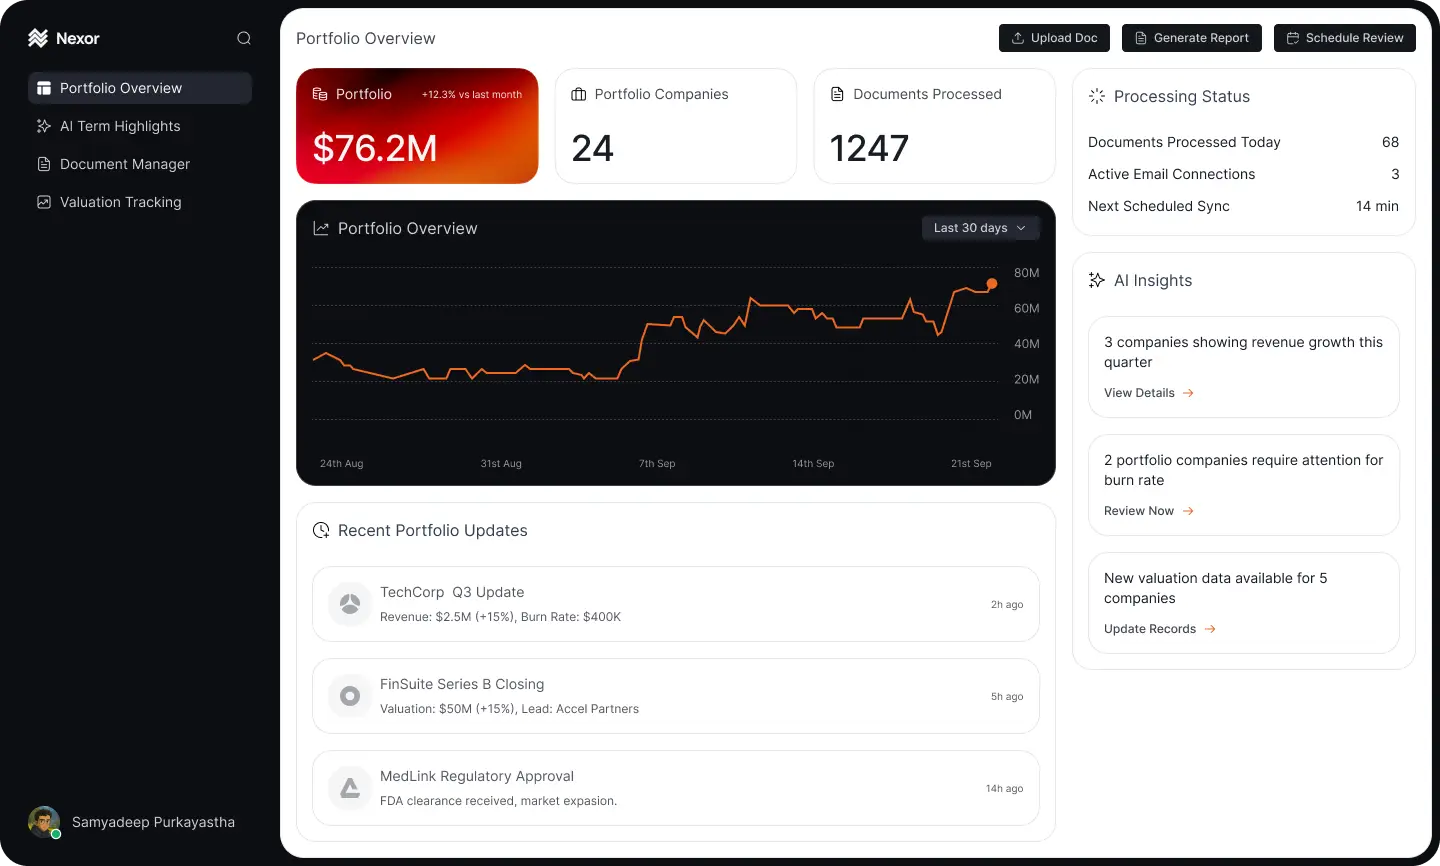Open the MedLink Regulatory Approval entry
The height and width of the screenshot is (866, 1440).
tap(676, 788)
